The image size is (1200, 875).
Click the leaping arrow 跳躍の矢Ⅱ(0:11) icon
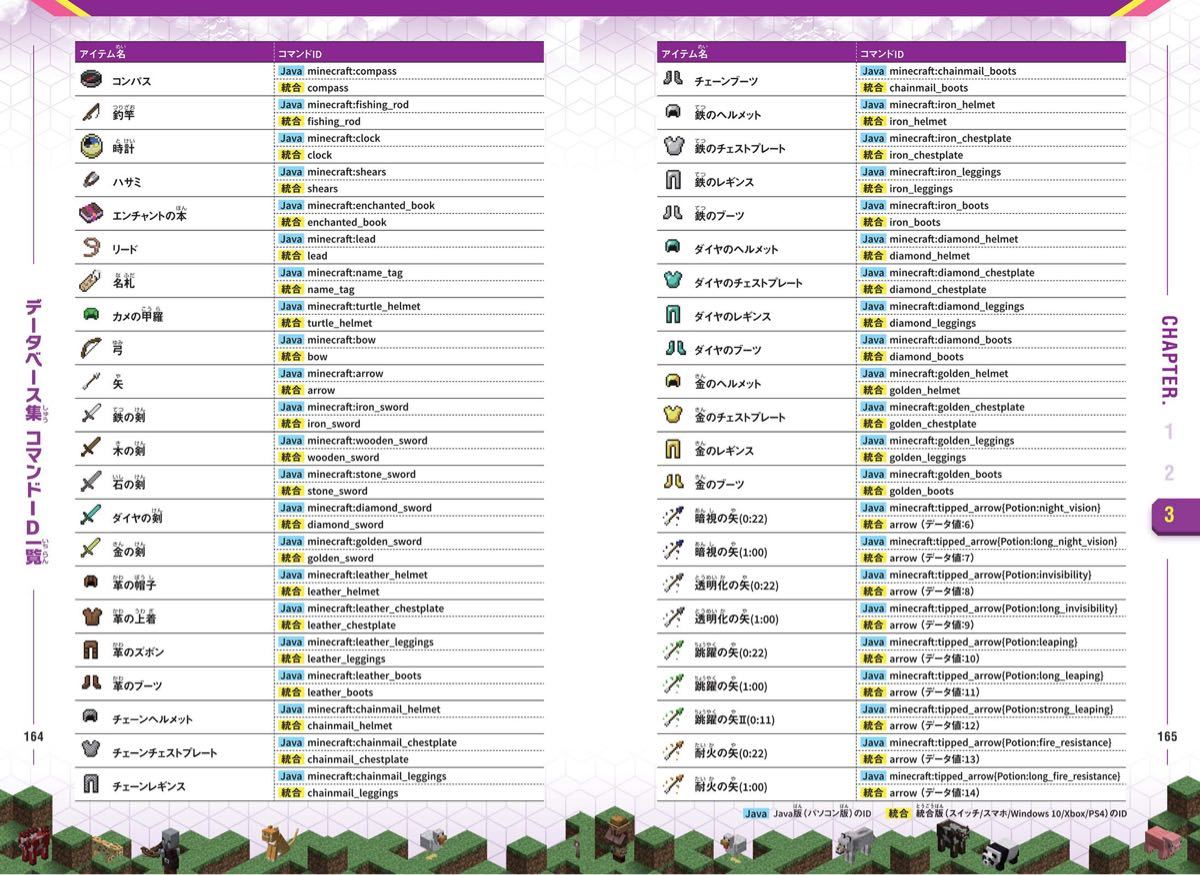pos(672,718)
